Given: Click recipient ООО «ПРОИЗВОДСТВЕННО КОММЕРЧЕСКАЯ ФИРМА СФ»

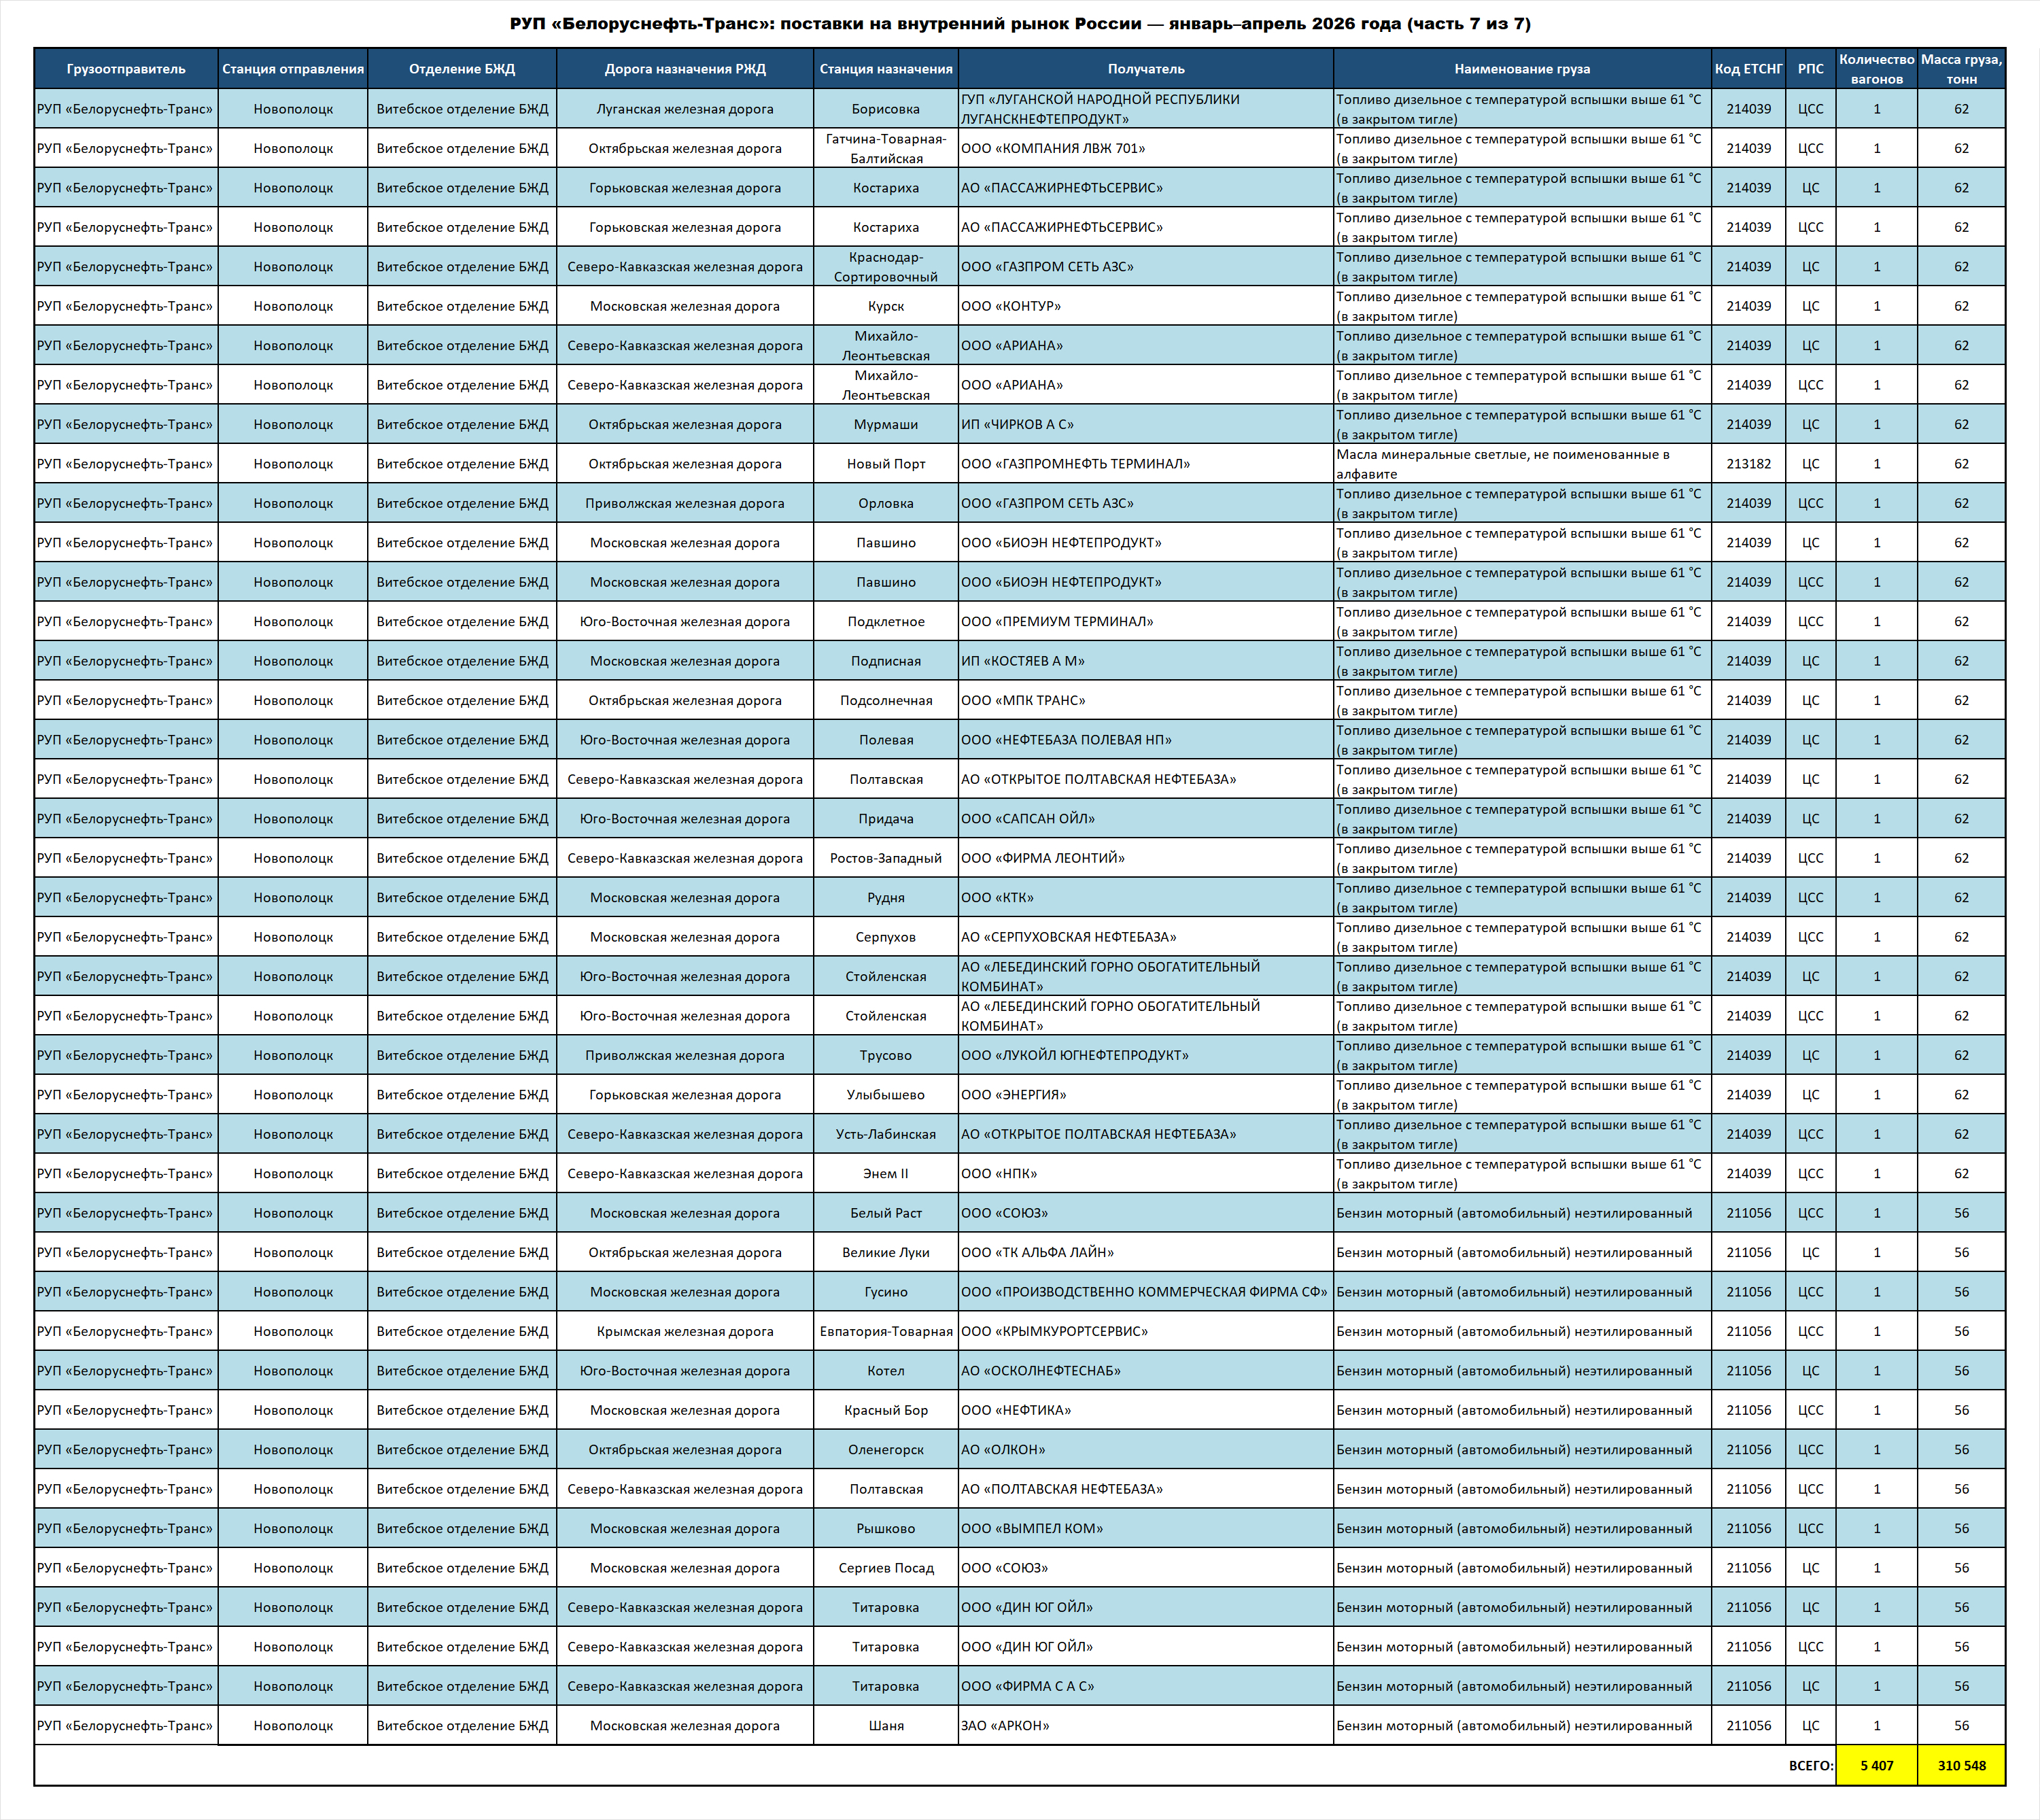Looking at the screenshot, I should [1146, 1292].
